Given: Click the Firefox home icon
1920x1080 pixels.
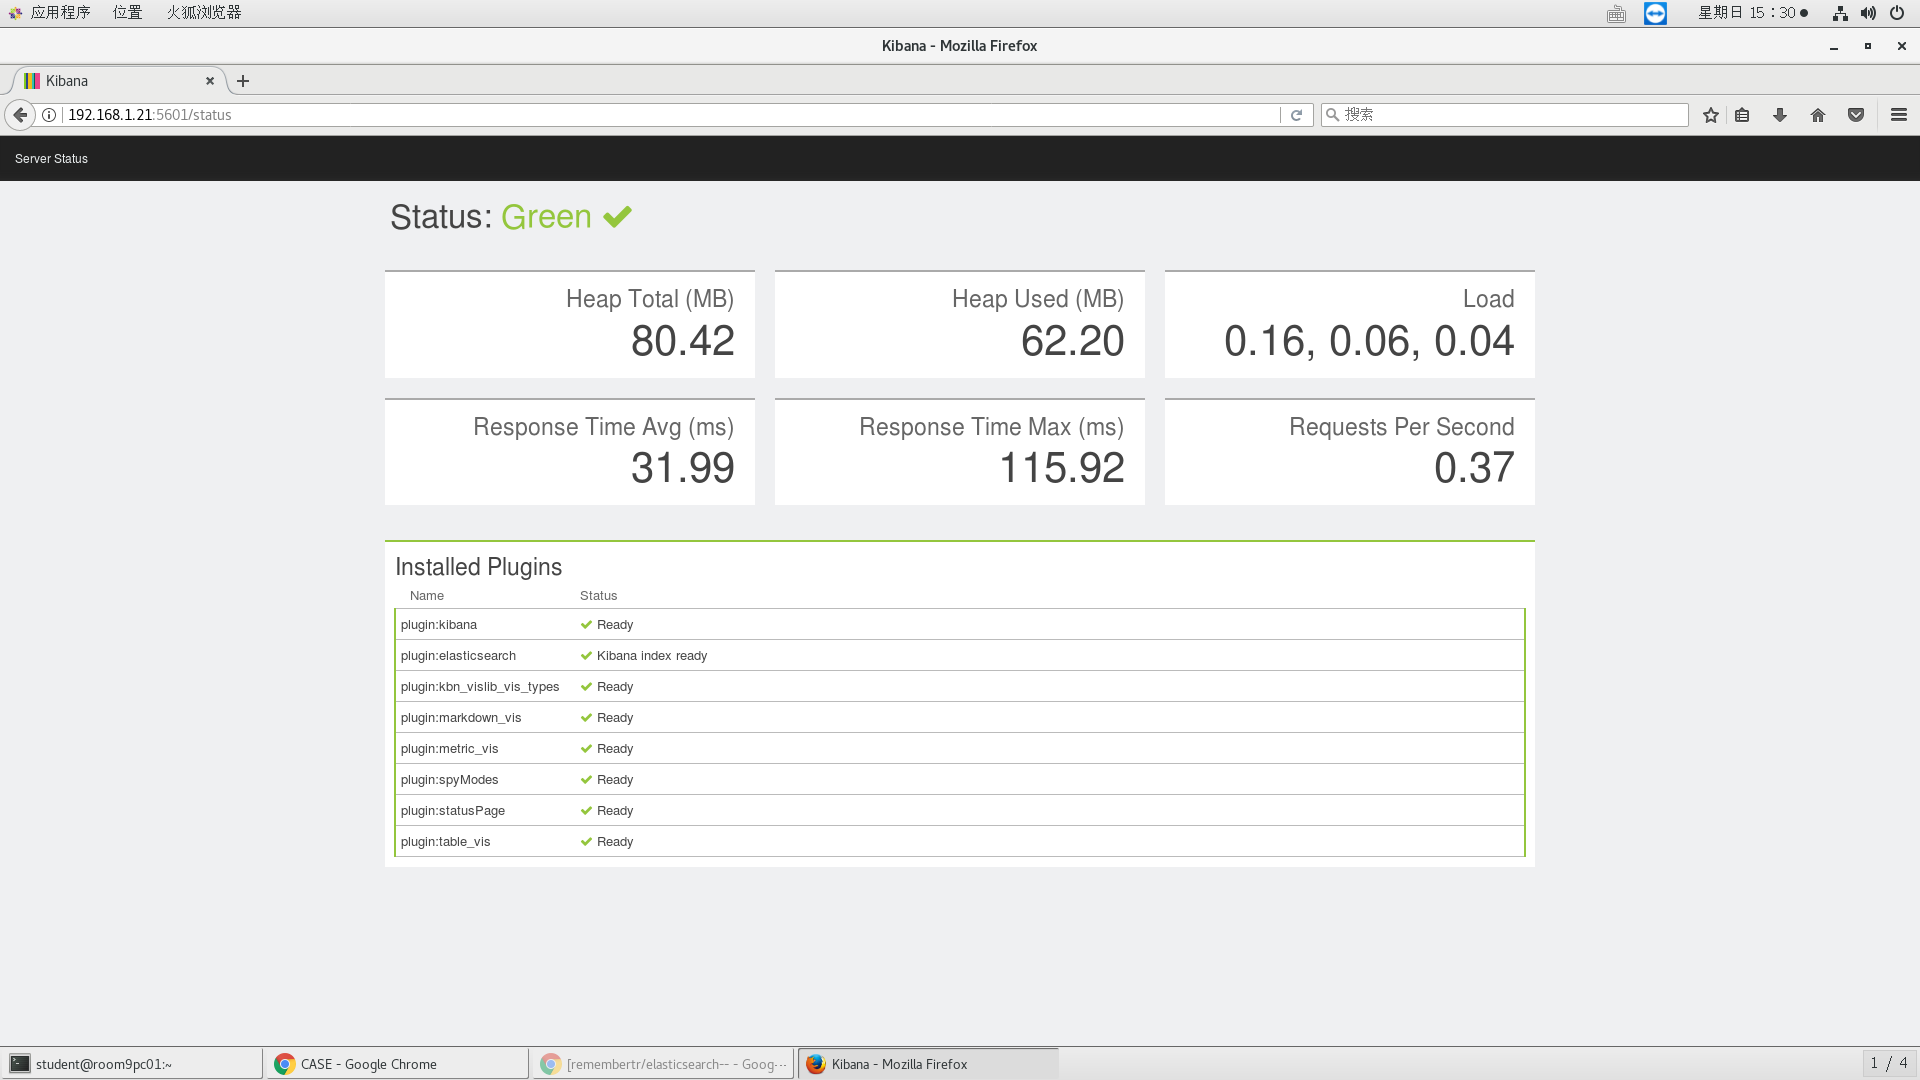Looking at the screenshot, I should click(1818, 115).
